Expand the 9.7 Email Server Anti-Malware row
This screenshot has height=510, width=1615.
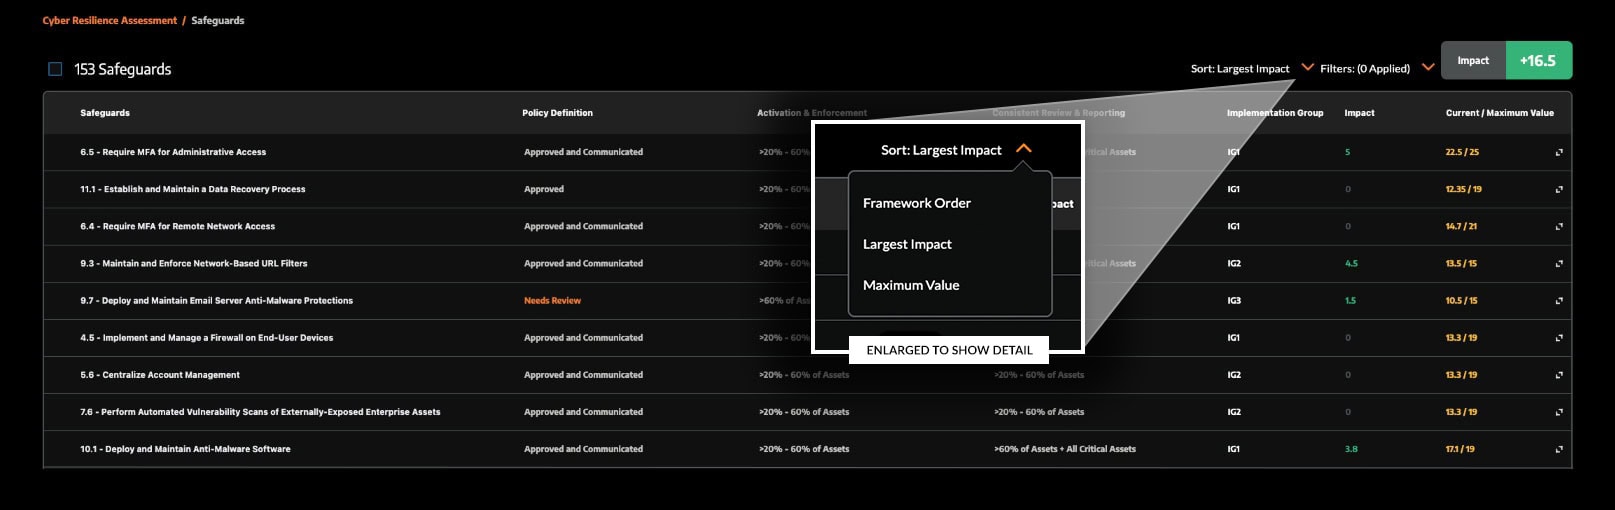[1559, 301]
